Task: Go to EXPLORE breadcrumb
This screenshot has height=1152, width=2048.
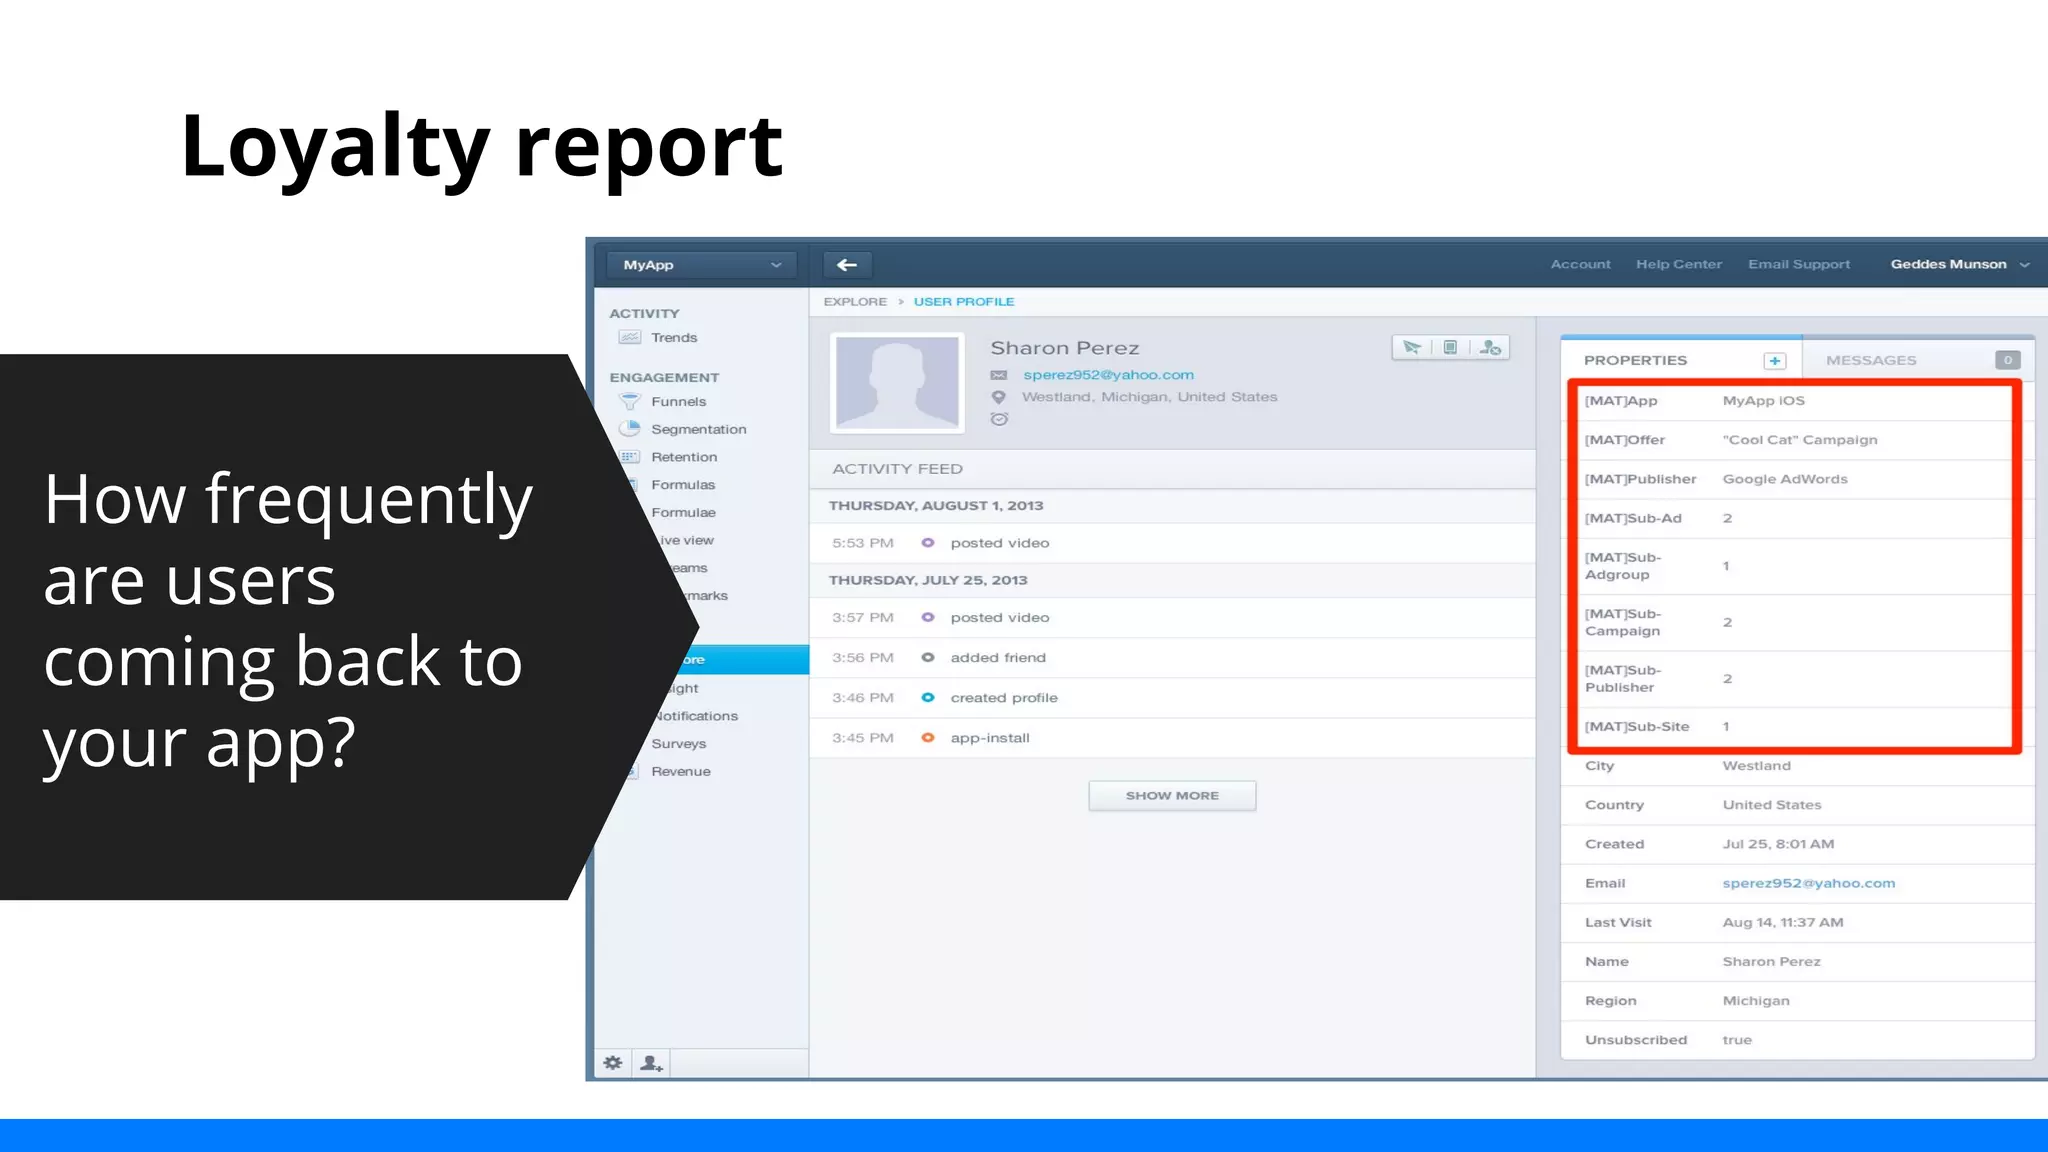Action: tap(855, 302)
